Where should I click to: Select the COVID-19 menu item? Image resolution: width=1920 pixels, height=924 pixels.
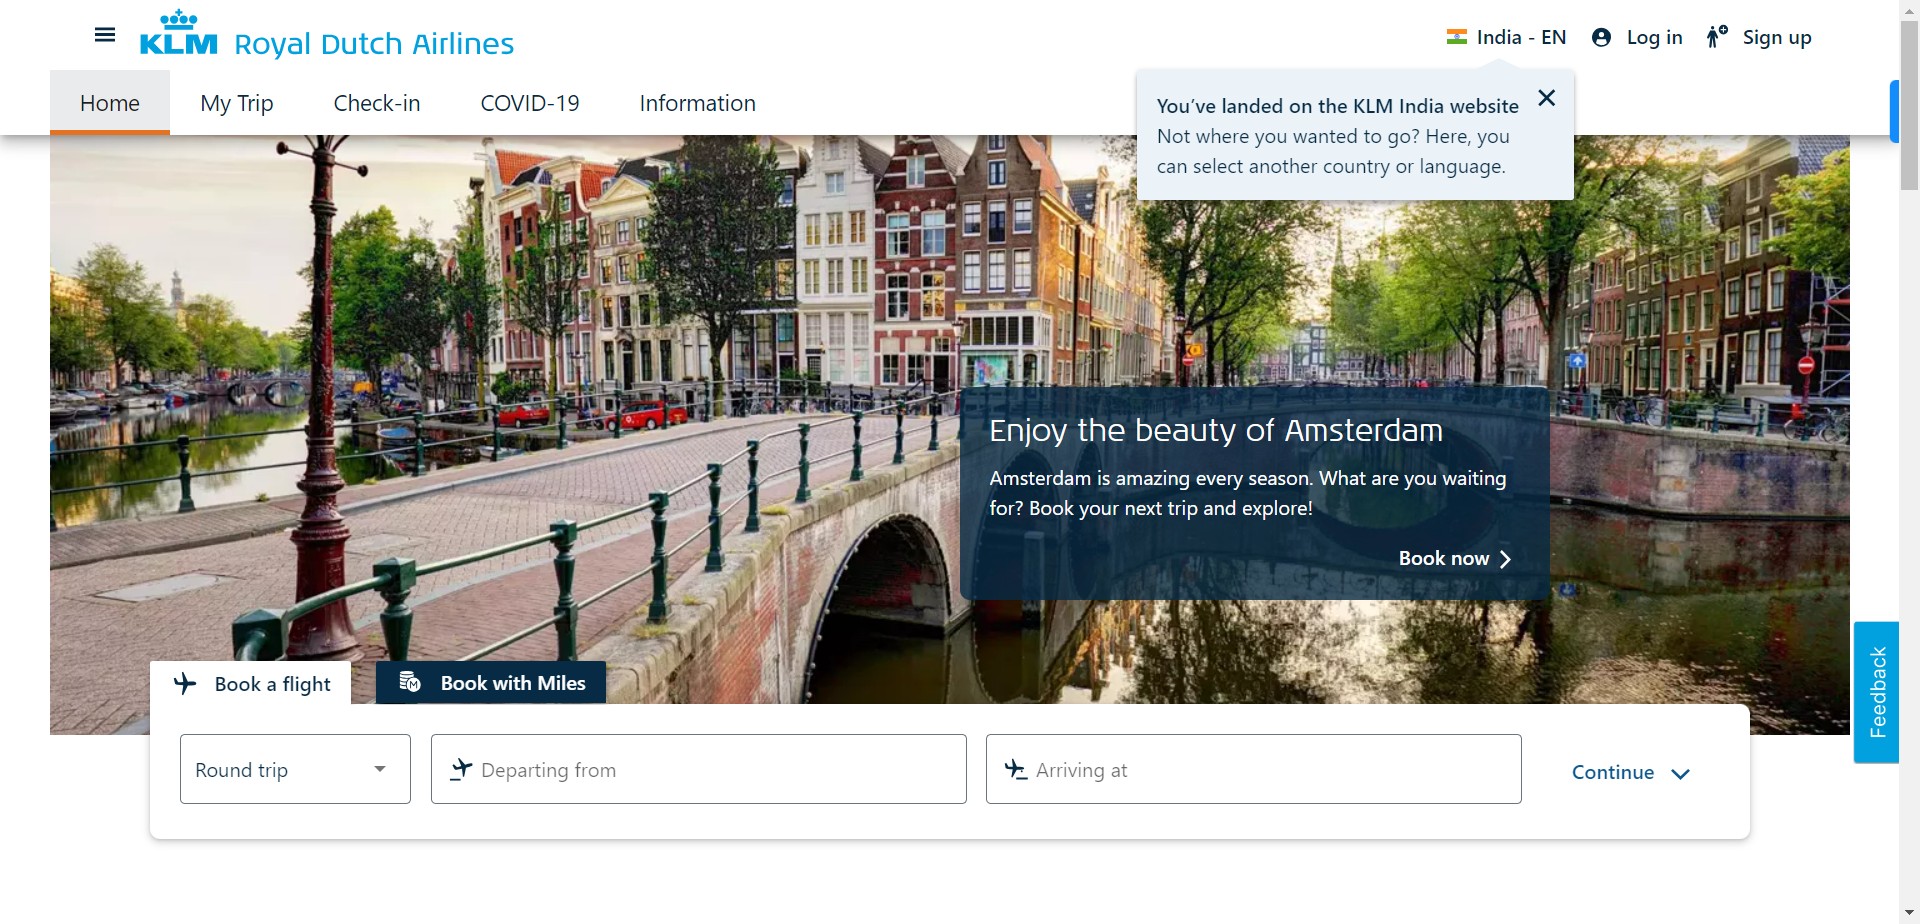tap(529, 103)
